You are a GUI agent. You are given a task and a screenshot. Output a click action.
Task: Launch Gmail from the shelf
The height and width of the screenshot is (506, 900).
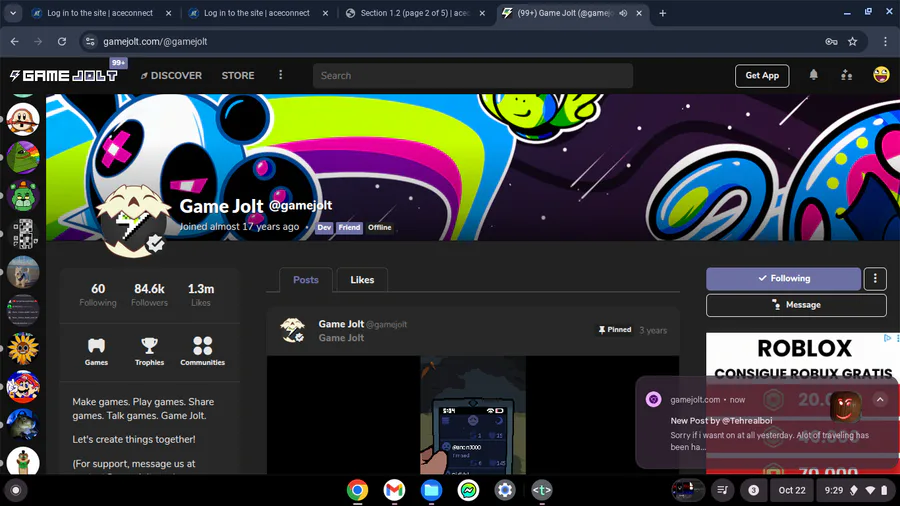point(394,490)
